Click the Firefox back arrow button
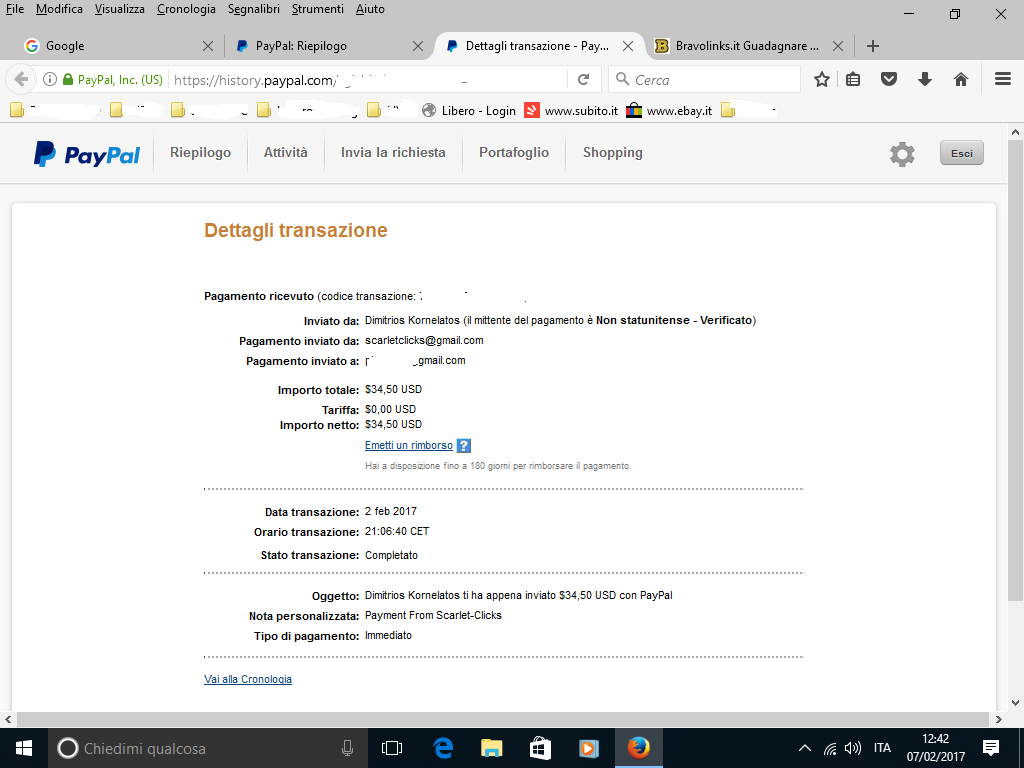This screenshot has width=1024, height=768. coord(21,80)
